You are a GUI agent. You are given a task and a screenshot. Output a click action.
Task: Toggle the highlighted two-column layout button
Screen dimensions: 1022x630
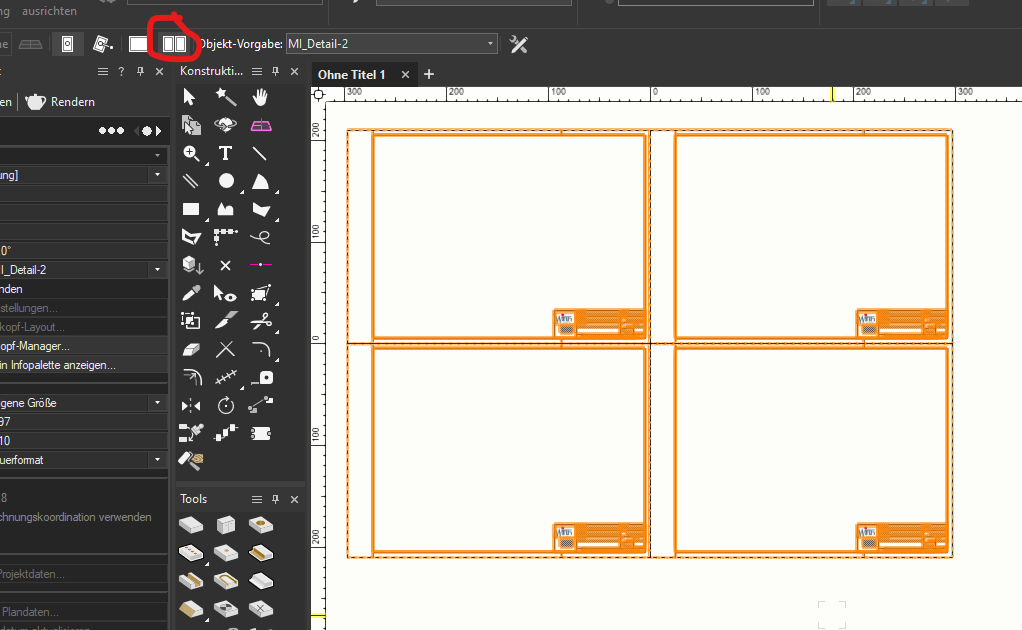click(x=172, y=43)
